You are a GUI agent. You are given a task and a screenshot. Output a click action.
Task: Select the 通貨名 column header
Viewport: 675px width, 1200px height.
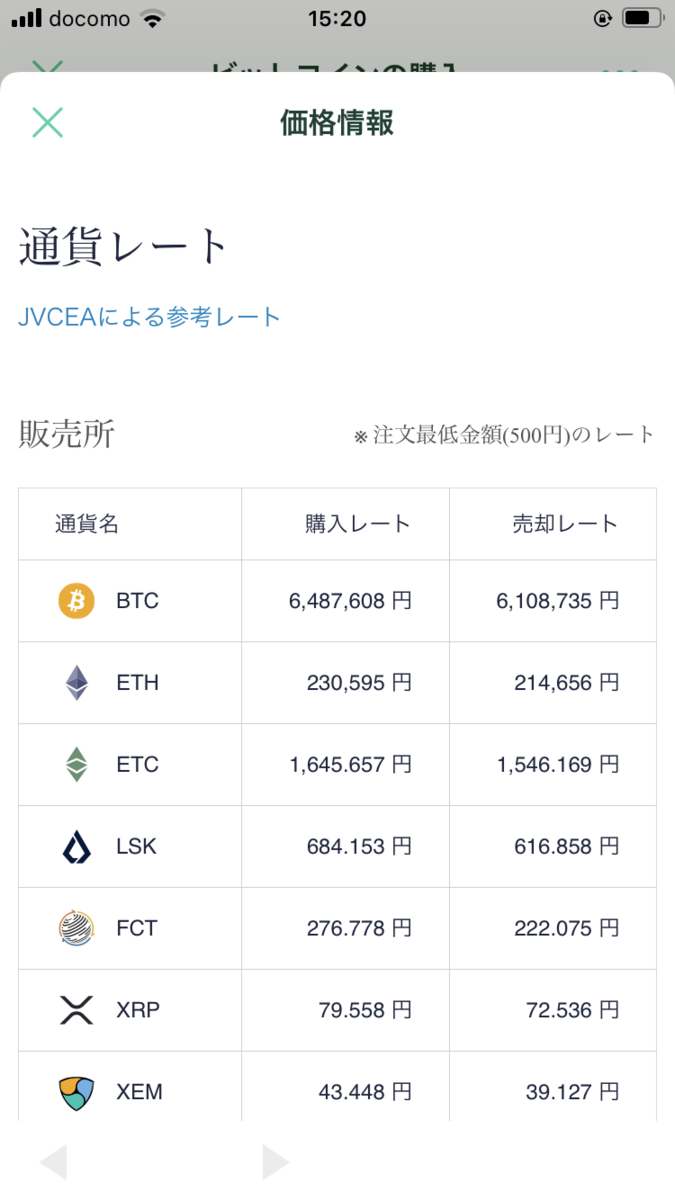point(87,524)
